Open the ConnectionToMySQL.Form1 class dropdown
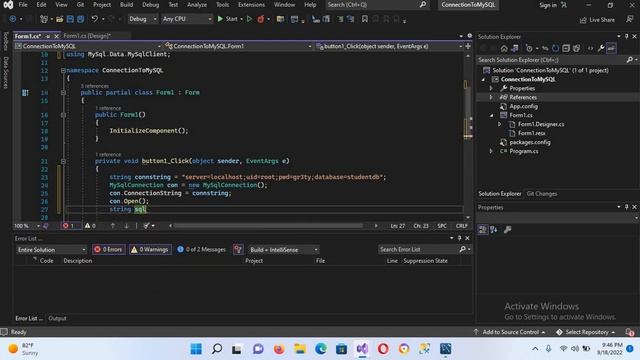Viewport: 640px width, 360px height. coord(238,46)
